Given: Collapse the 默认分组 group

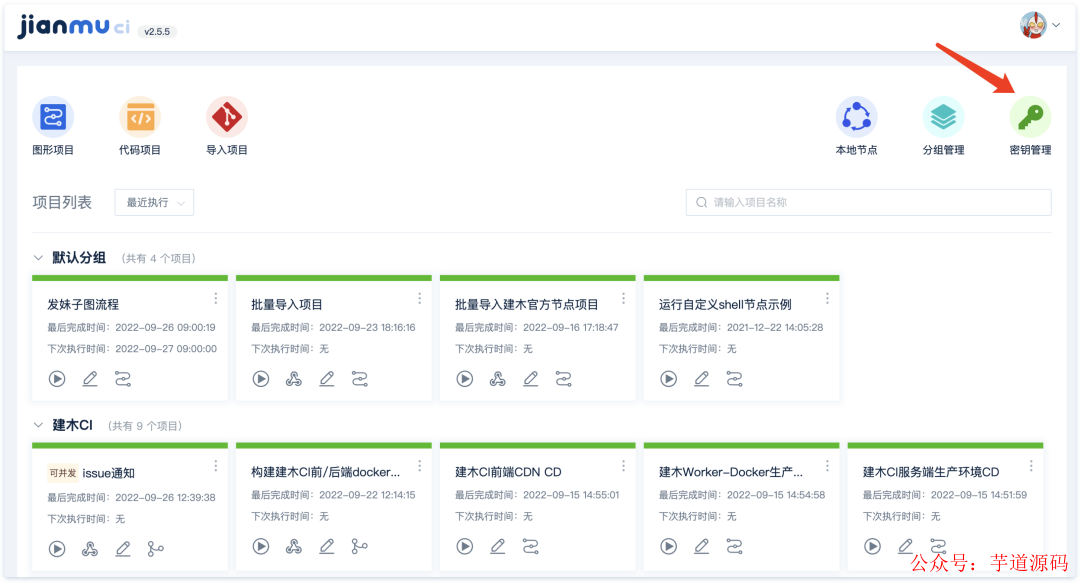Looking at the screenshot, I should [38, 258].
